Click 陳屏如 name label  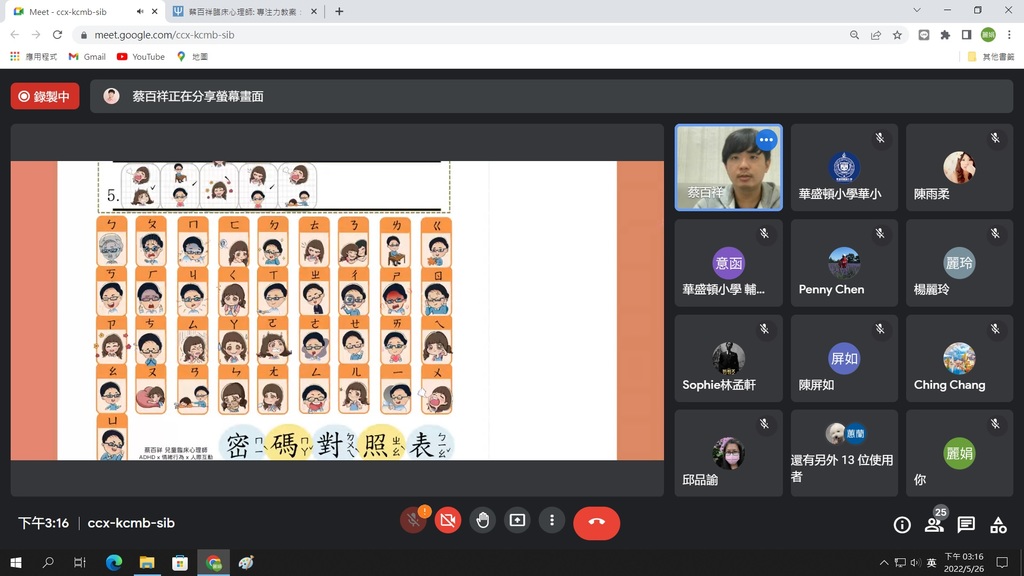(x=816, y=385)
